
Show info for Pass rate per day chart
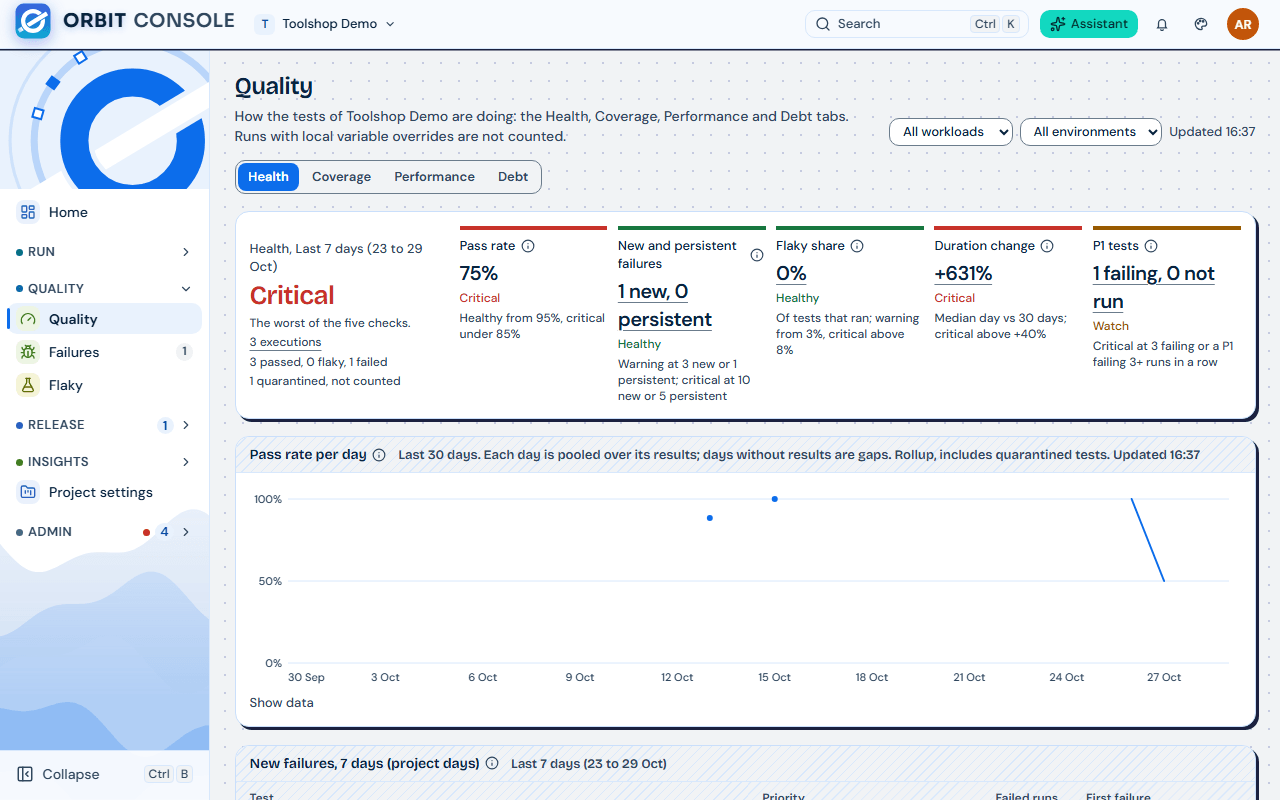[379, 455]
